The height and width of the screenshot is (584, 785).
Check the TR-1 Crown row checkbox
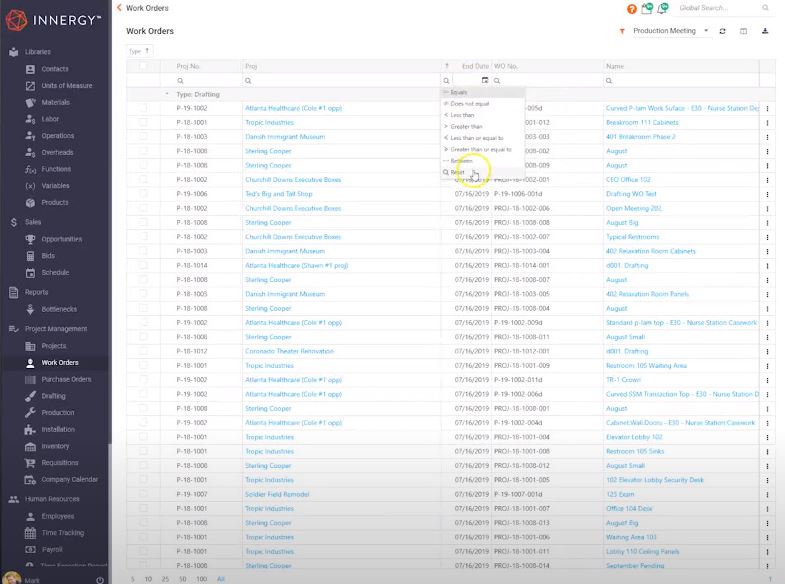pyautogui.click(x=143, y=380)
